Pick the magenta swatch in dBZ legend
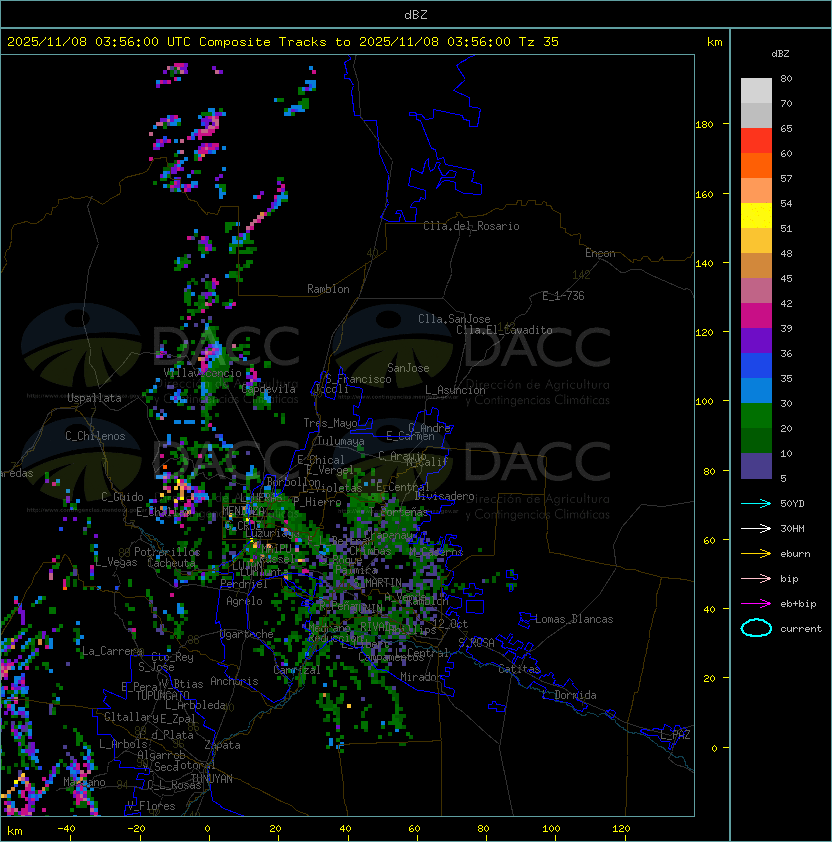 (x=756, y=316)
